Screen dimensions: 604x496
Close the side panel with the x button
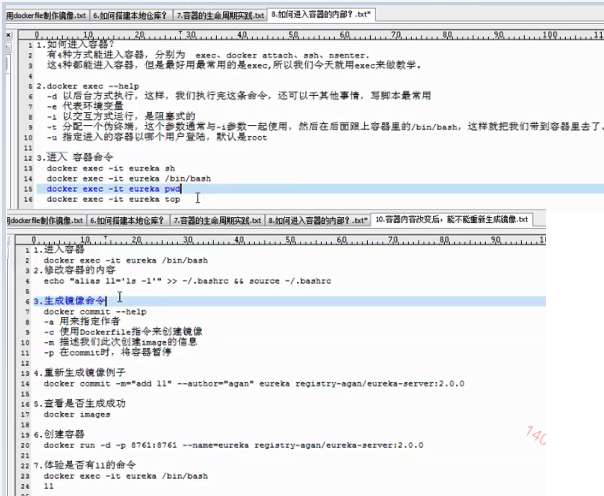click(x=9, y=35)
